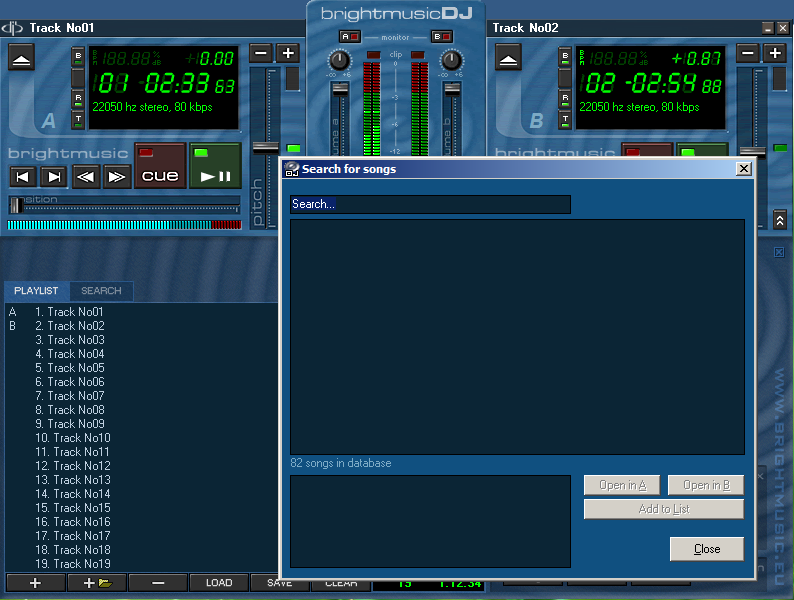Minimize the brightmusicDJ window

tap(768, 28)
